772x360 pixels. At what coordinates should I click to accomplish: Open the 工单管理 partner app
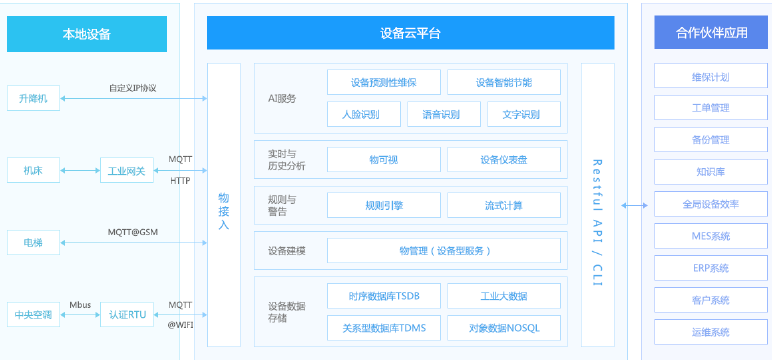tap(711, 108)
